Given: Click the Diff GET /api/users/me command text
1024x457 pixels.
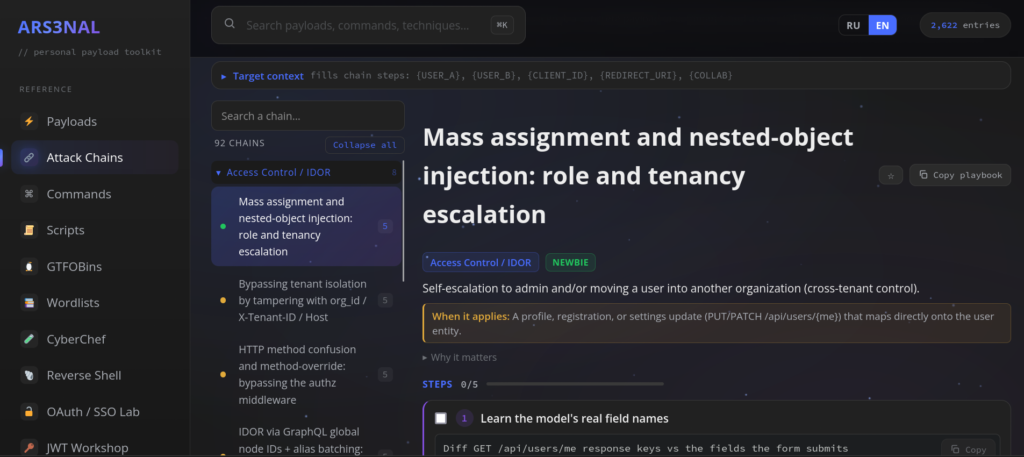Looking at the screenshot, I should point(645,449).
